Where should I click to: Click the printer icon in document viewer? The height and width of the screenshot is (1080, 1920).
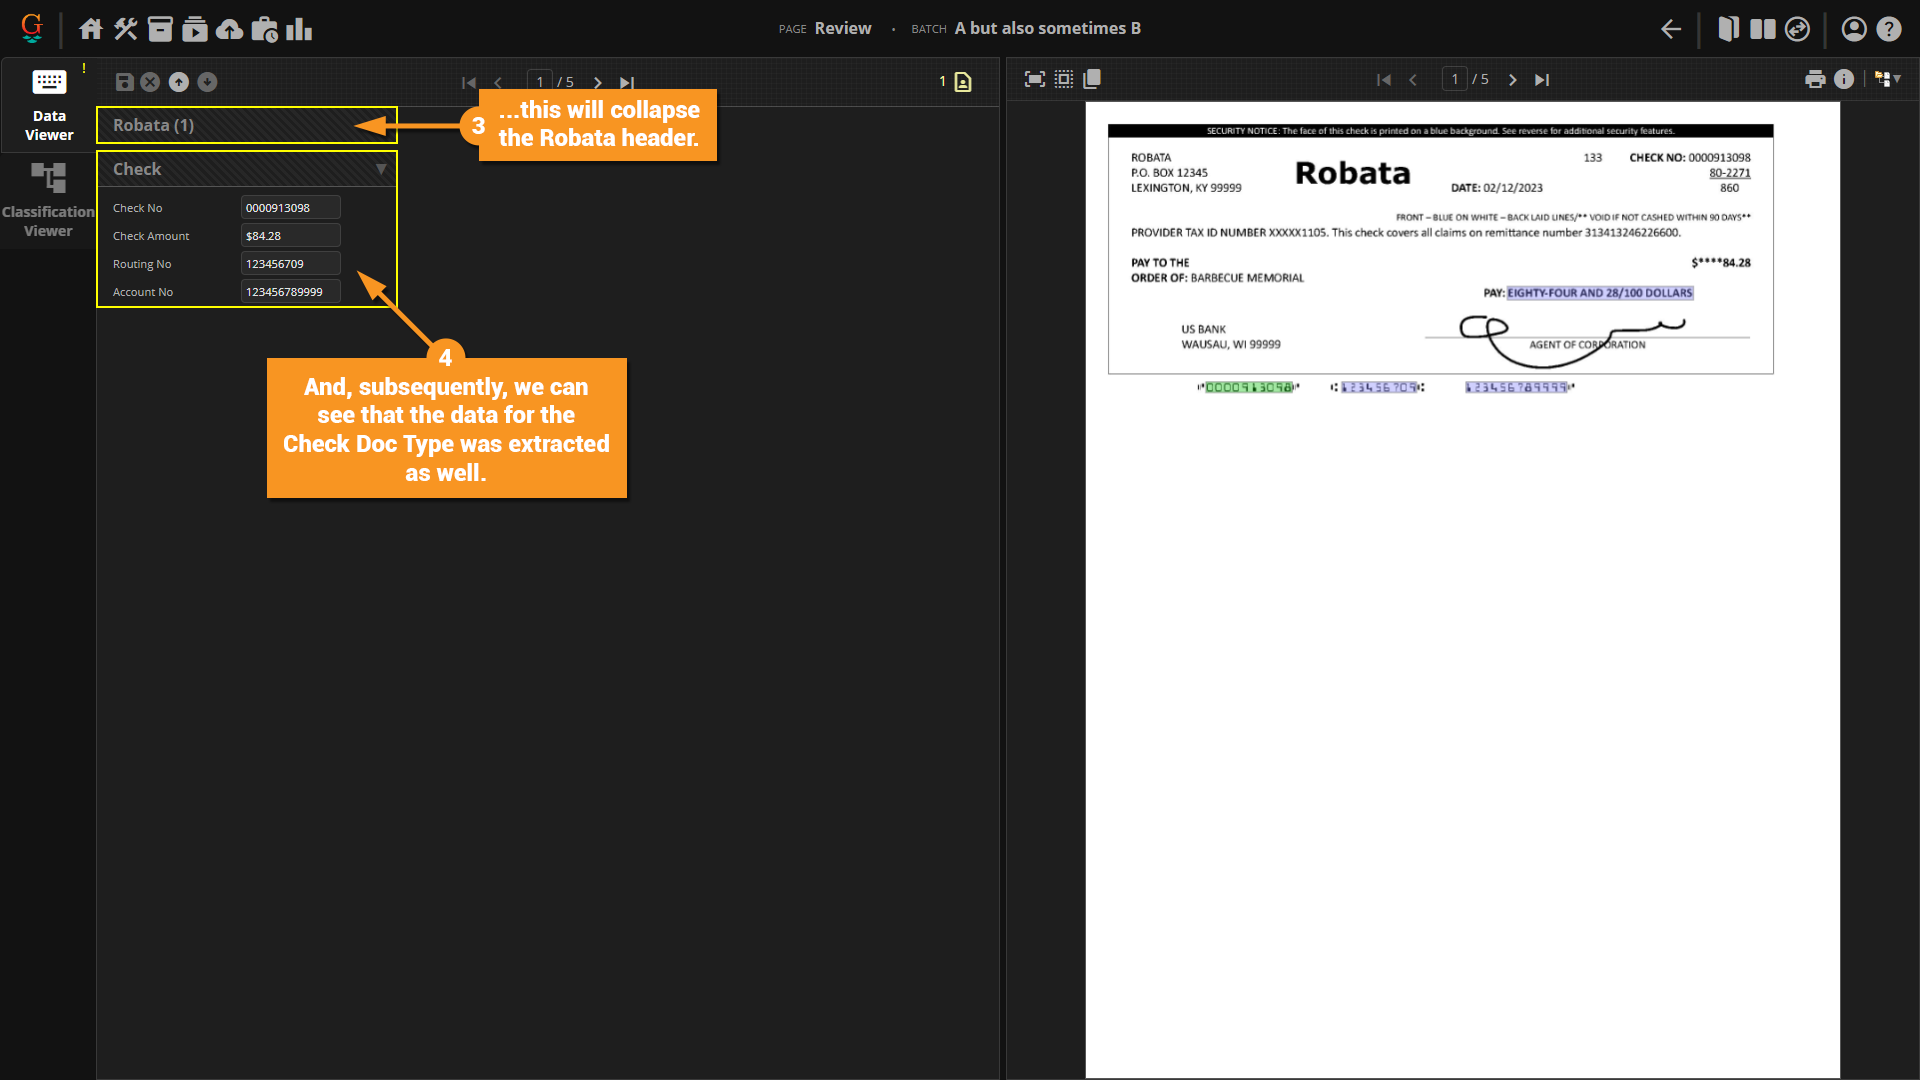pos(1815,79)
